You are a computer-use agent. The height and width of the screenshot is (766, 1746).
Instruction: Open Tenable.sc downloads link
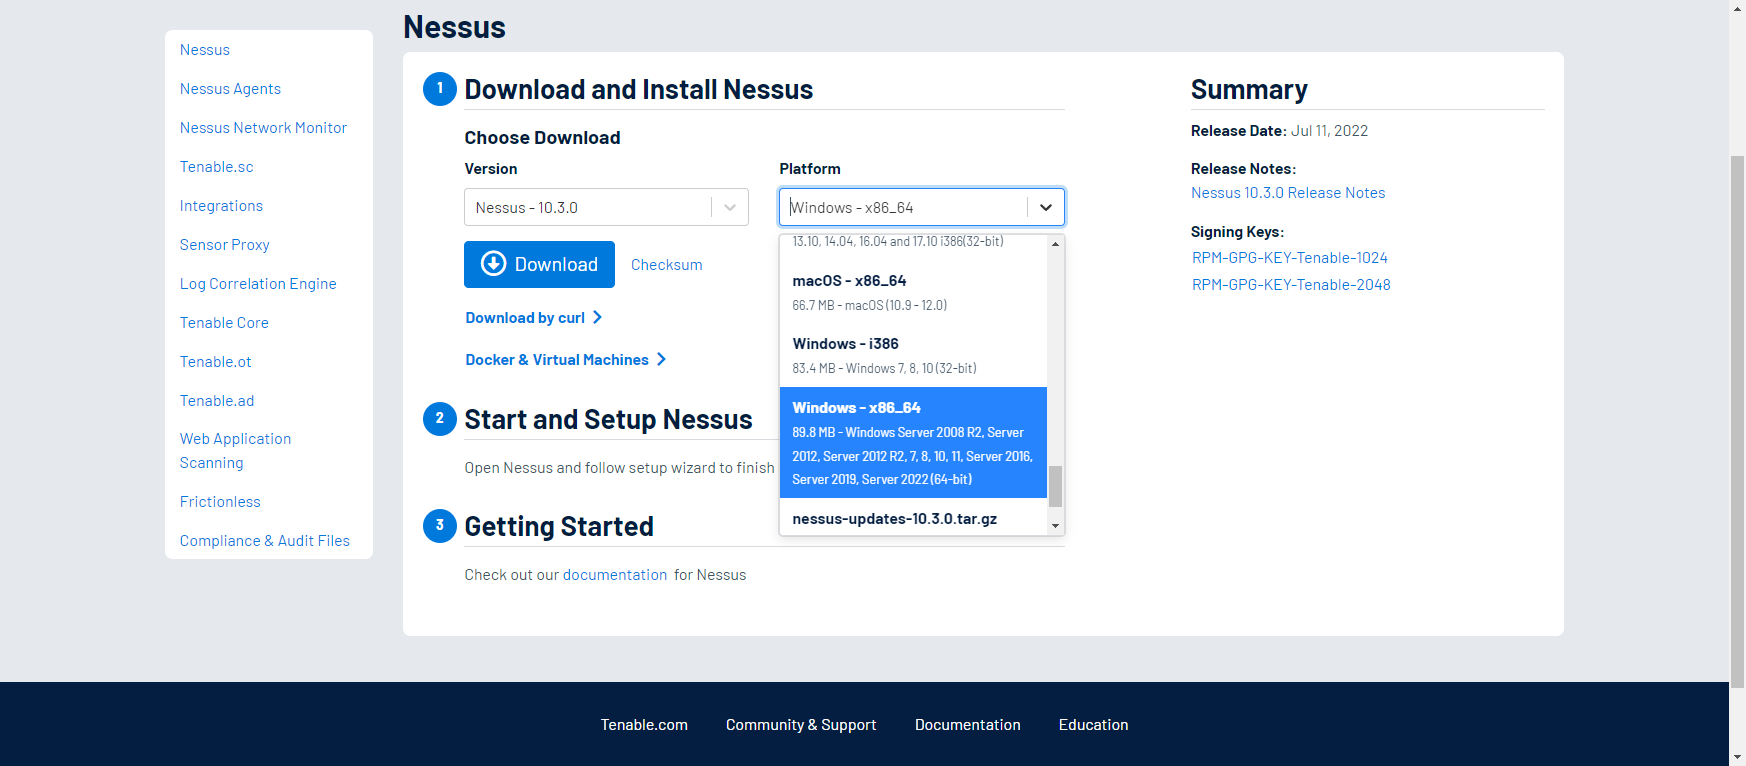coord(216,167)
